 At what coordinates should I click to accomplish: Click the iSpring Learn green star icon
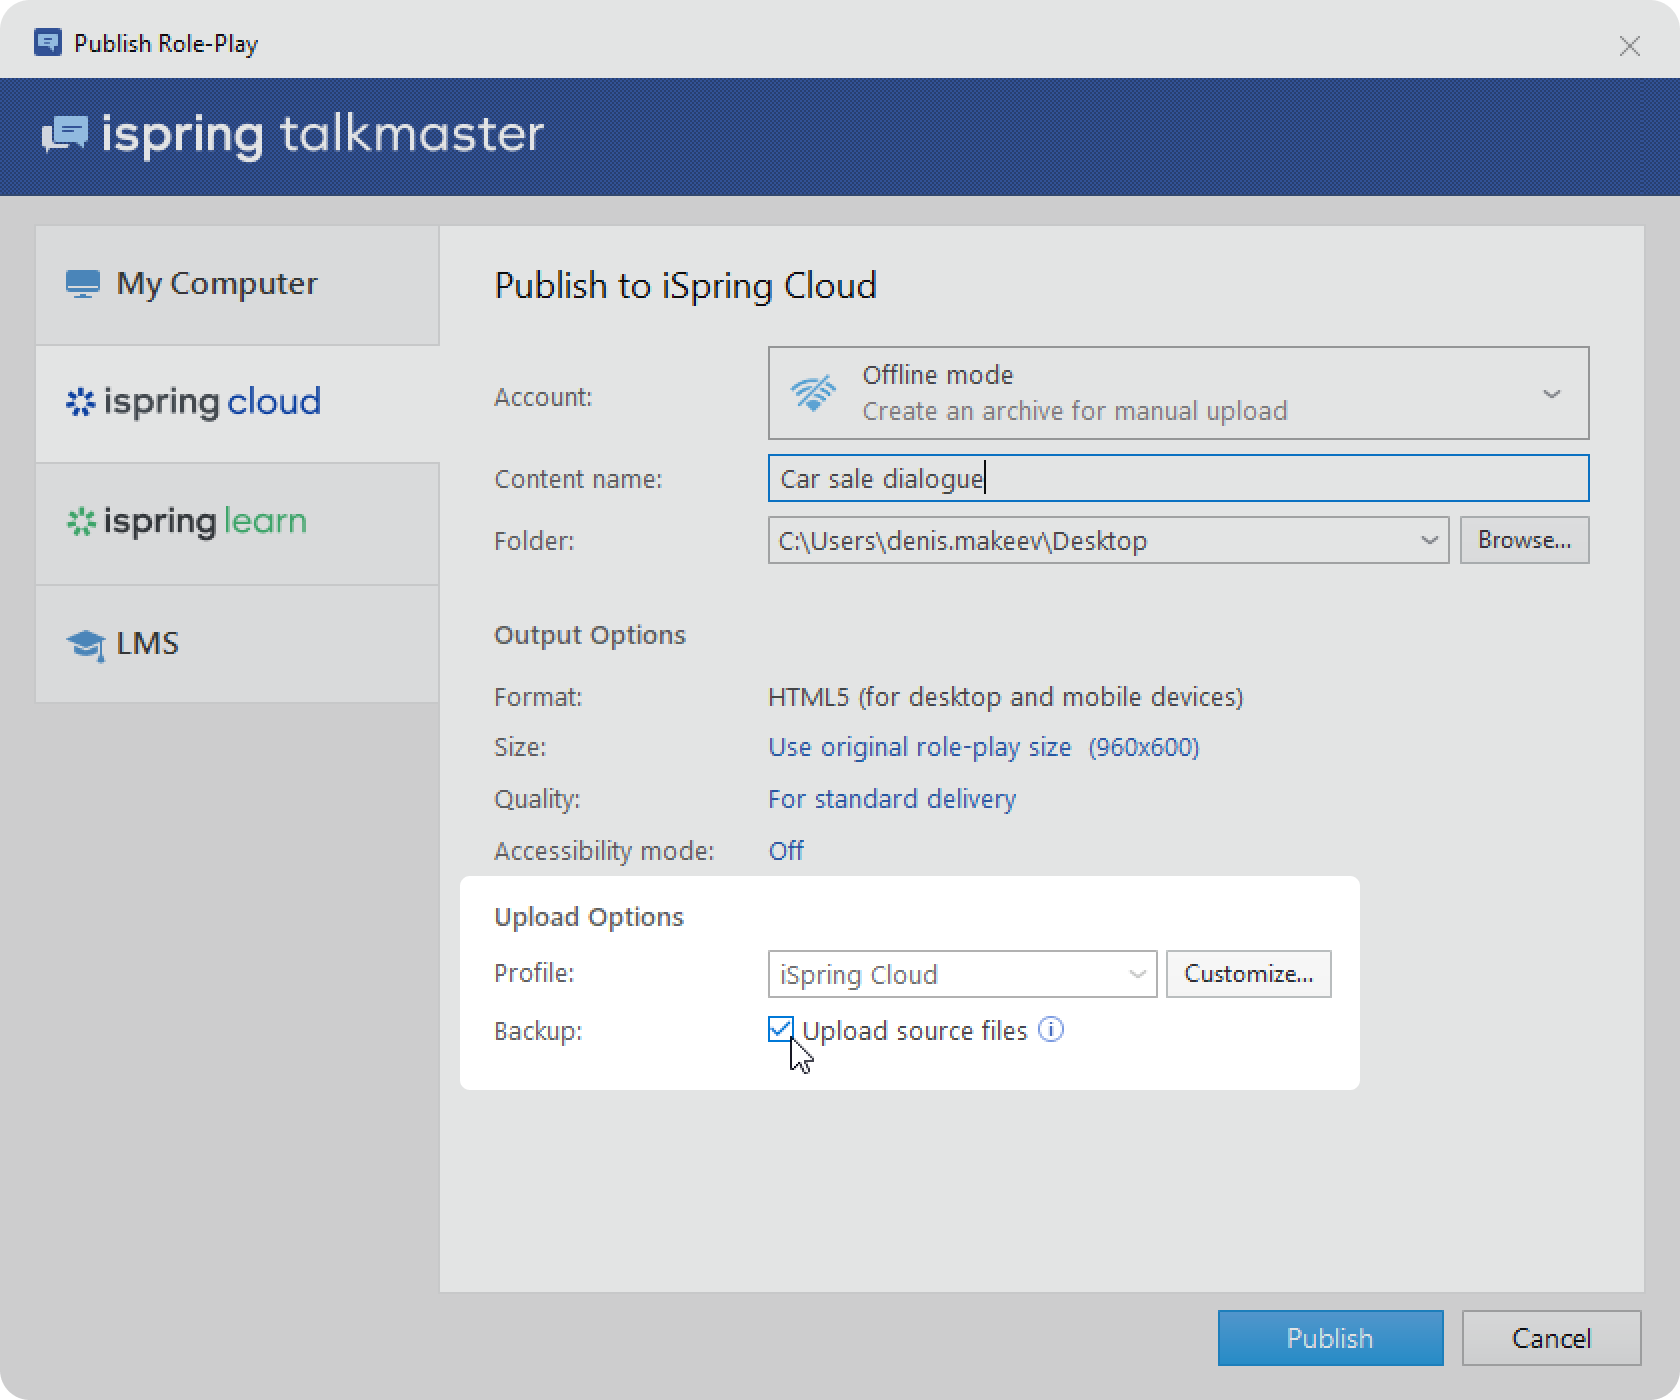[80, 521]
